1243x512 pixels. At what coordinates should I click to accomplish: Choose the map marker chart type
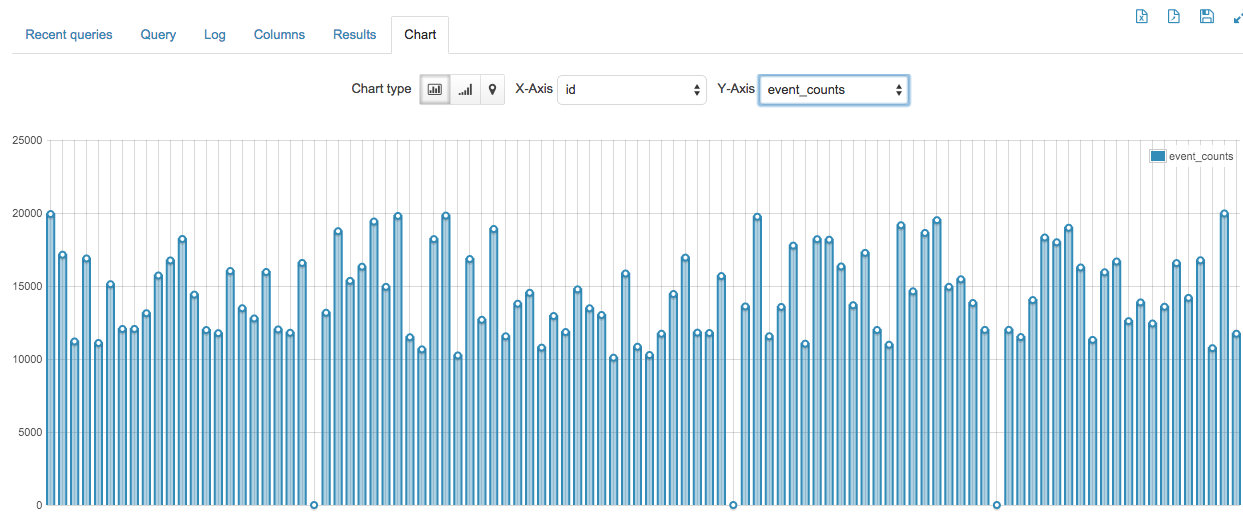(x=492, y=89)
